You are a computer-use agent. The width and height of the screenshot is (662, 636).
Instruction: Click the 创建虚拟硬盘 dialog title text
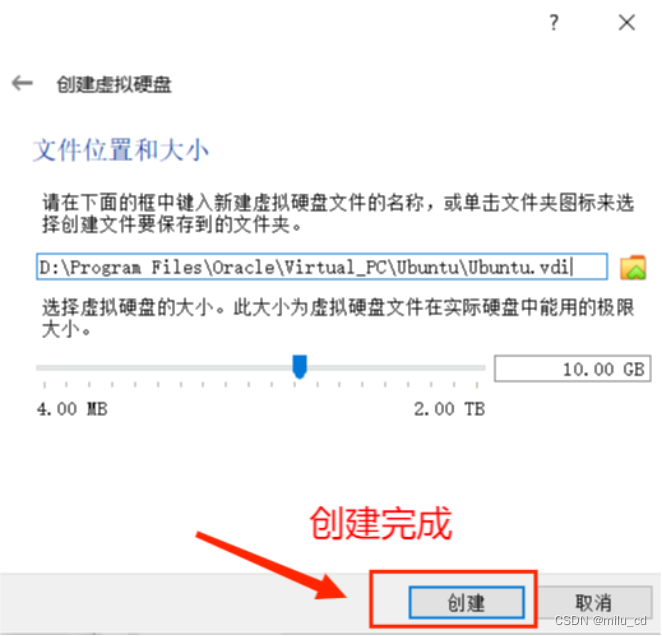coord(114,84)
